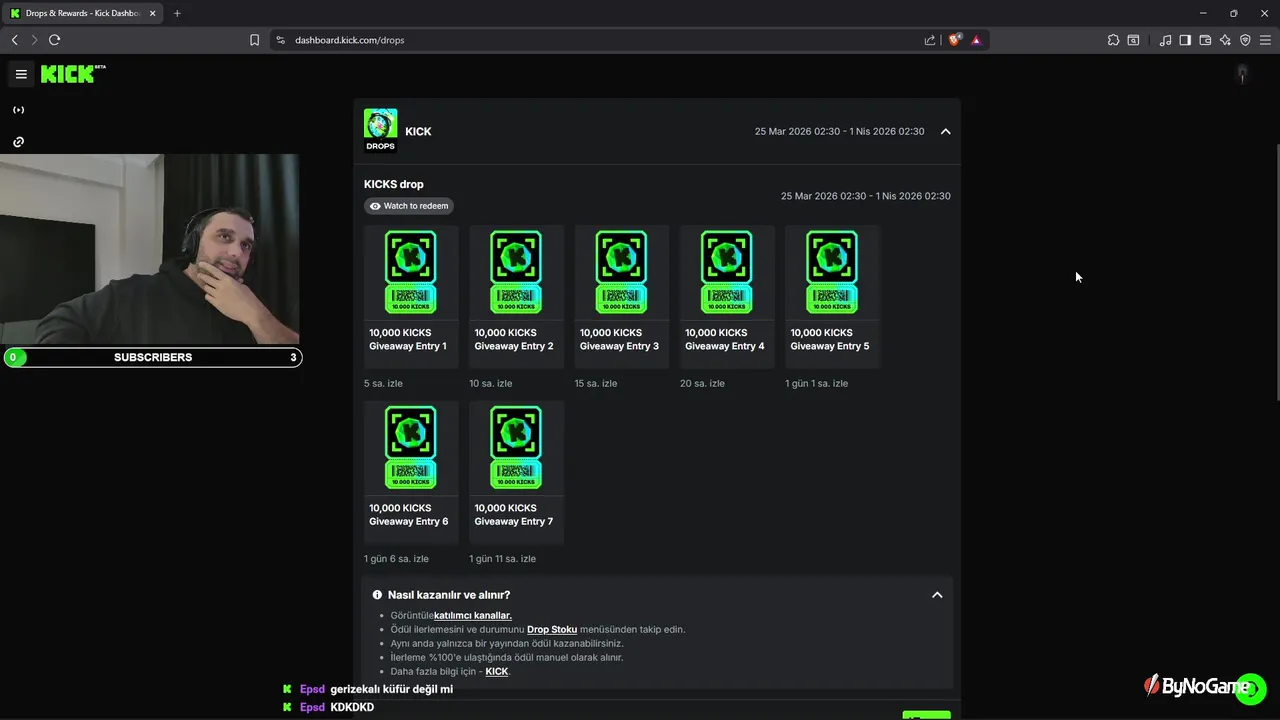Click the '1 gün 11 sa. izle' text
Viewport: 1280px width, 720px height.
tap(502, 559)
